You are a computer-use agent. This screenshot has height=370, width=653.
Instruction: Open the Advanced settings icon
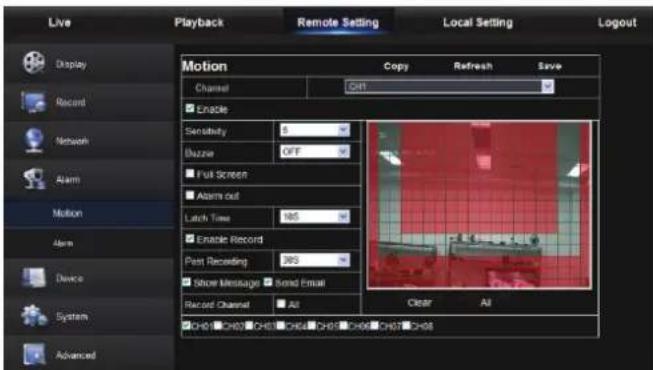tap(34, 355)
